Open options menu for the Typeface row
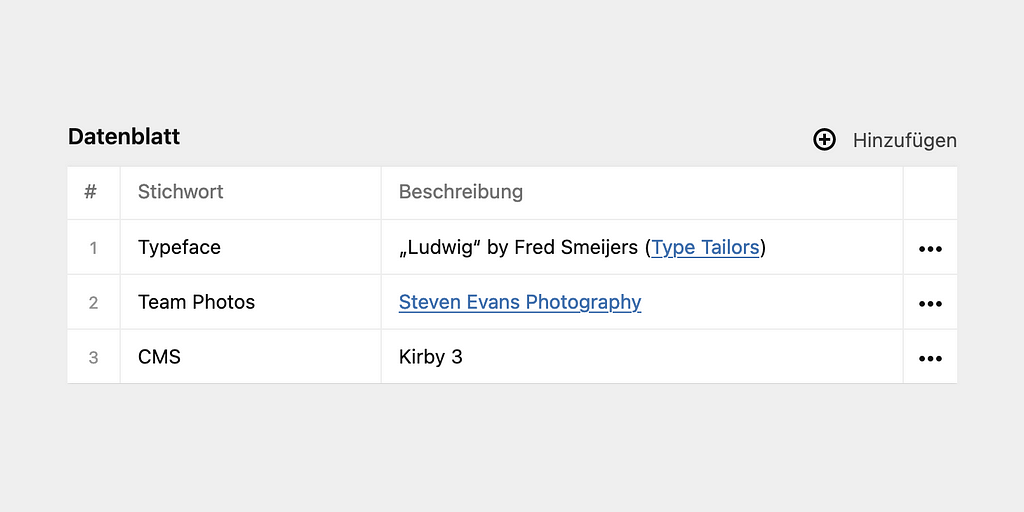Viewport: 1024px width, 512px height. (x=930, y=248)
